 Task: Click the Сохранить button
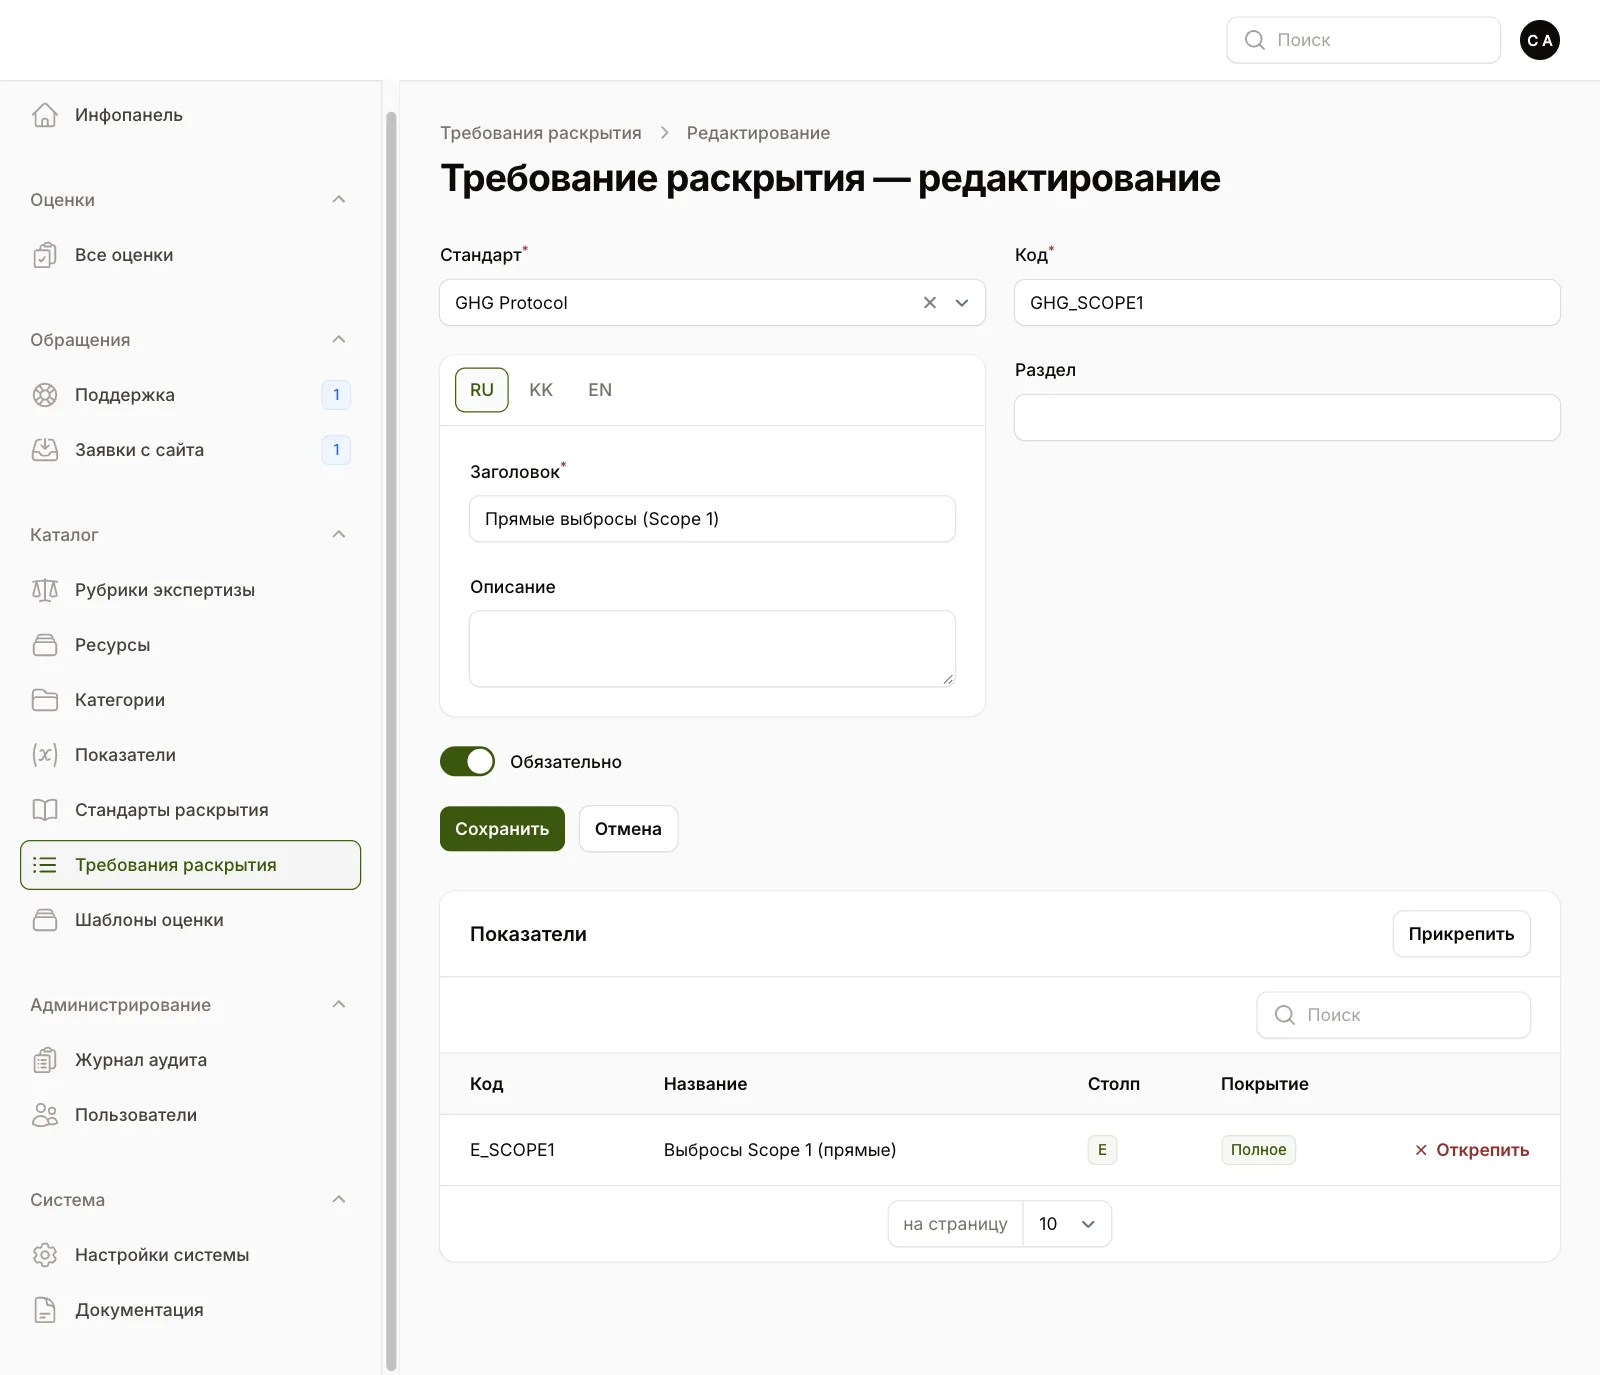(x=502, y=829)
